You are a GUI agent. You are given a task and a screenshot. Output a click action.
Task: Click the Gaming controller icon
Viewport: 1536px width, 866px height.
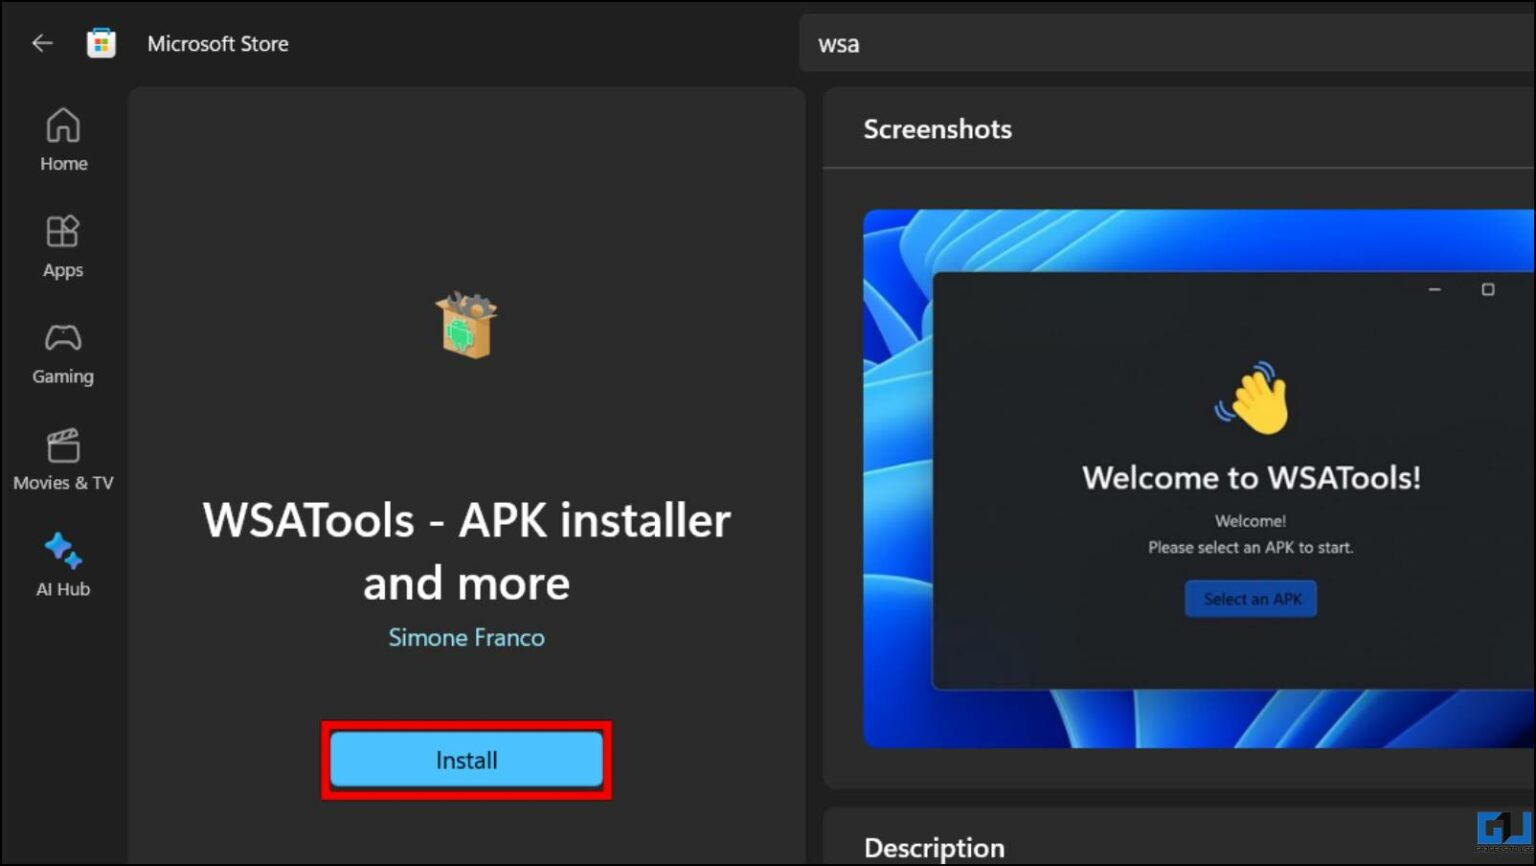62,338
